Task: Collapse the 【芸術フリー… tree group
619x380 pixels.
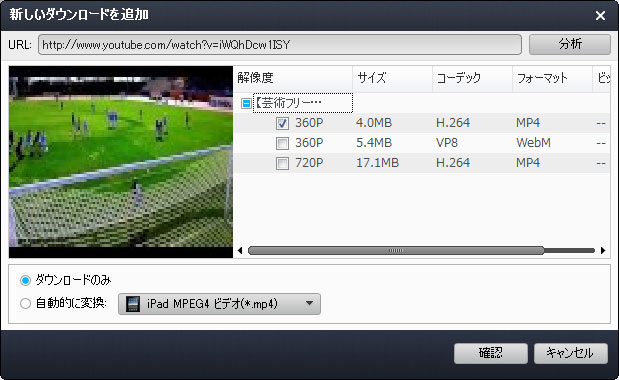Action: tap(246, 104)
